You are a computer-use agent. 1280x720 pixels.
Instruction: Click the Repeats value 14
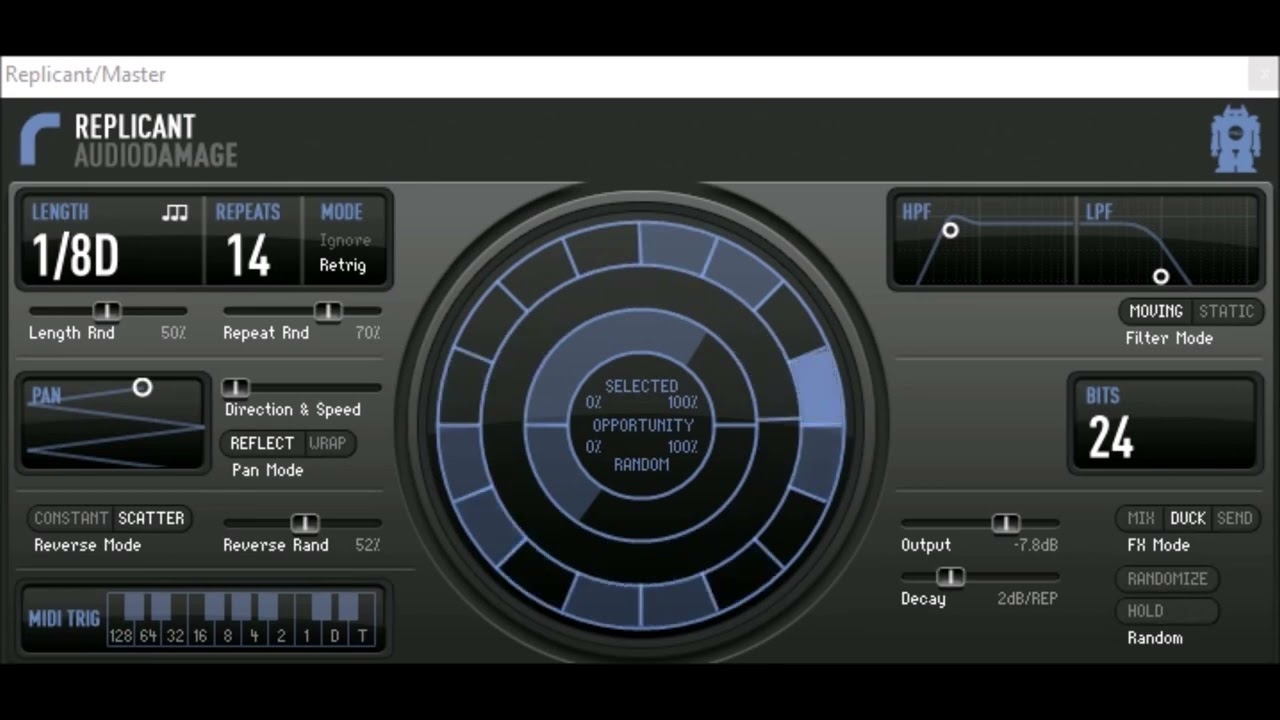248,256
